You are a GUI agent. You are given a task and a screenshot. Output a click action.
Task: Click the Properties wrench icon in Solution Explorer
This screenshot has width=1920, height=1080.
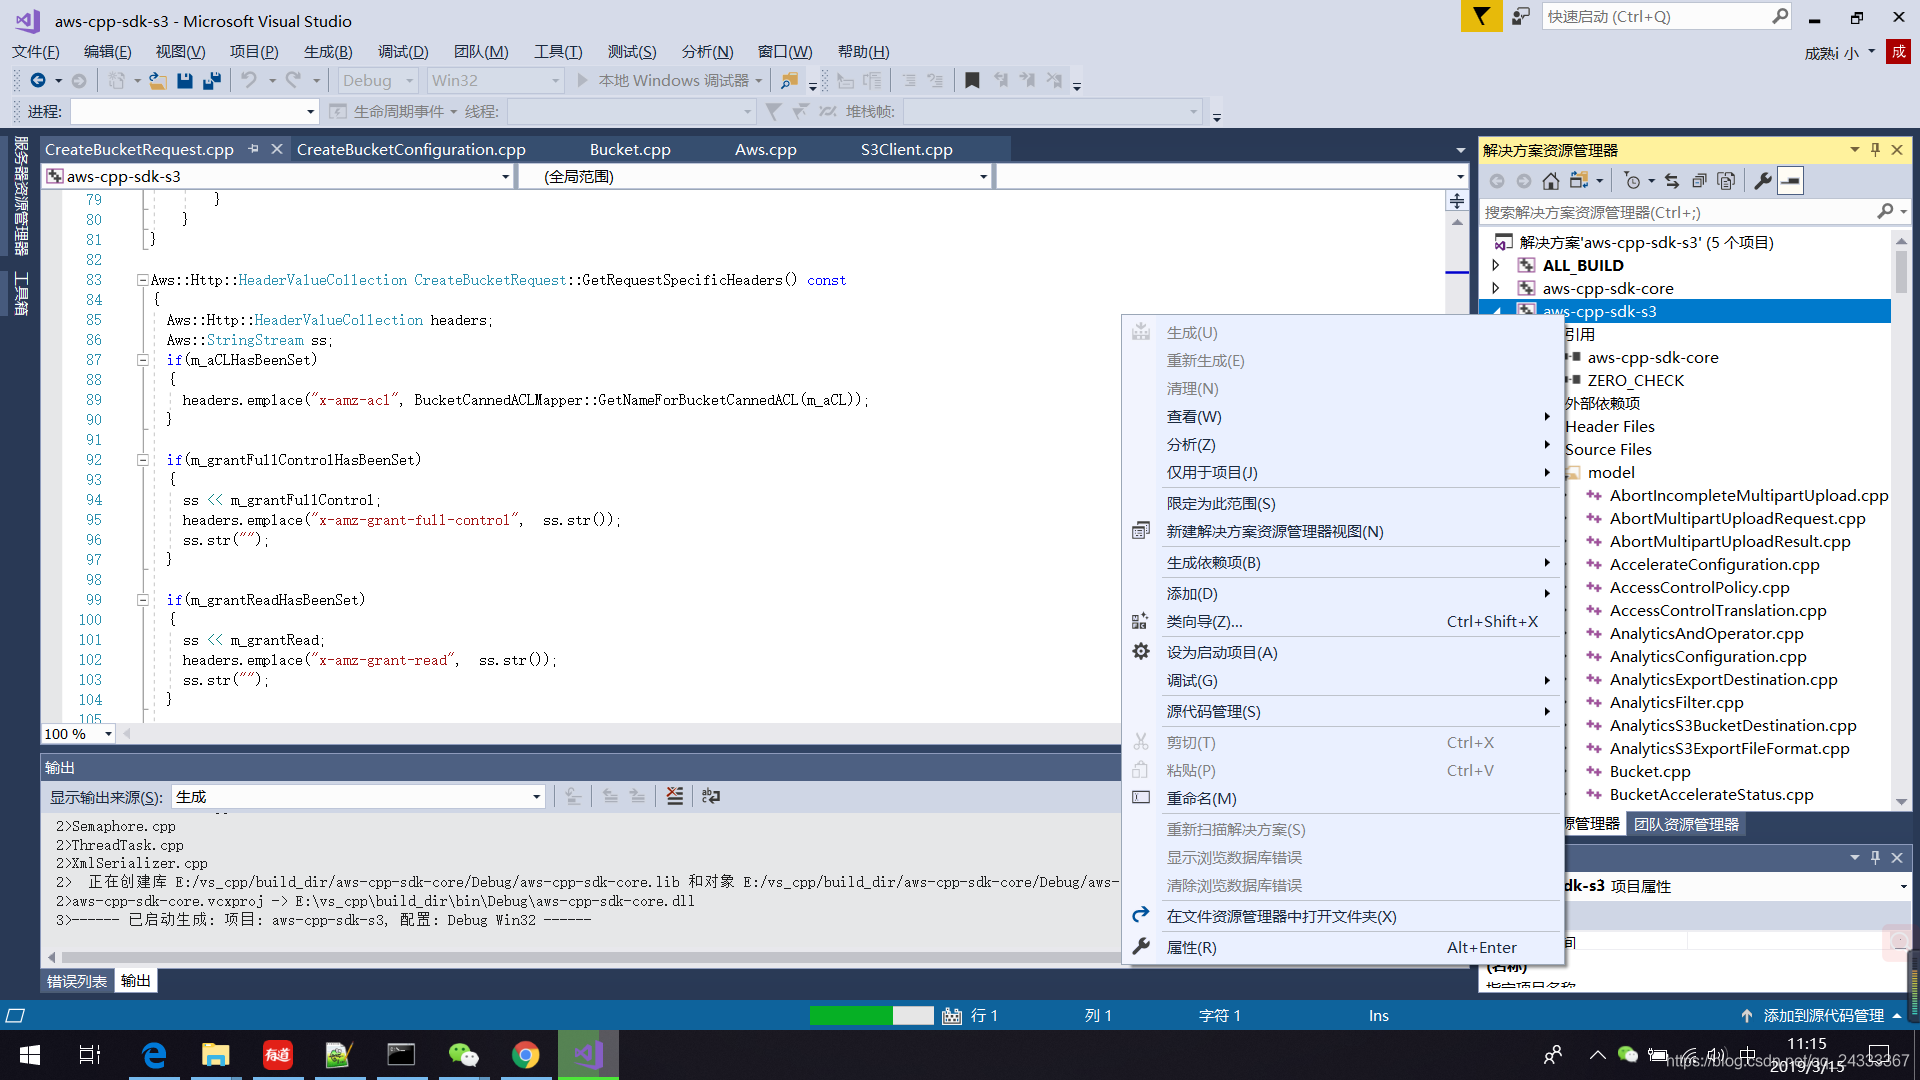[x=1762, y=180]
